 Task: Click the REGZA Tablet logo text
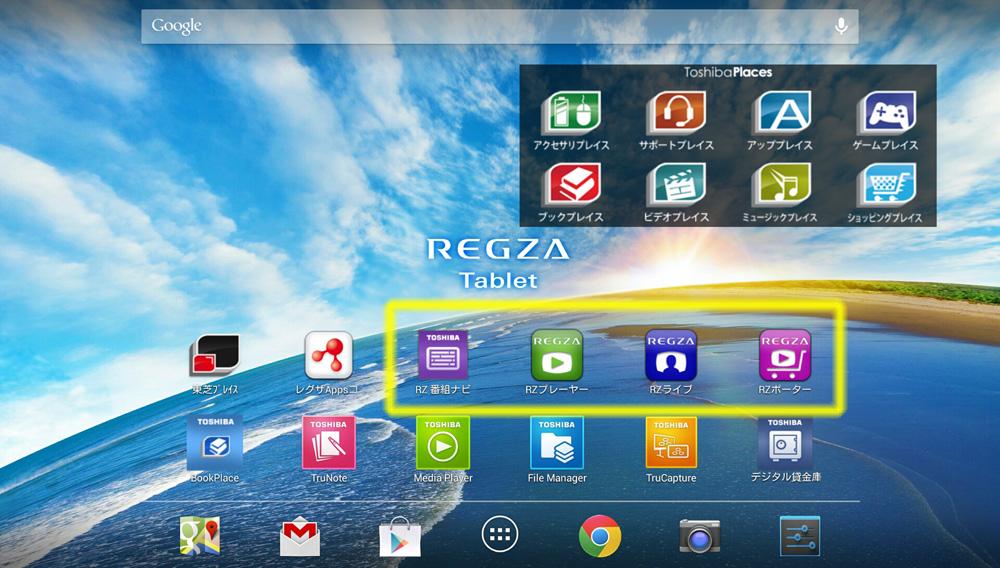pos(498,263)
